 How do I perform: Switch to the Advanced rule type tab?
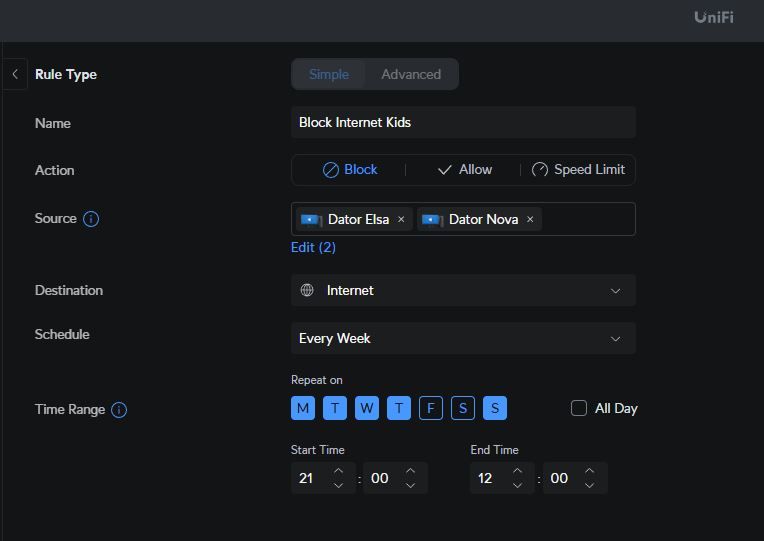click(x=411, y=74)
